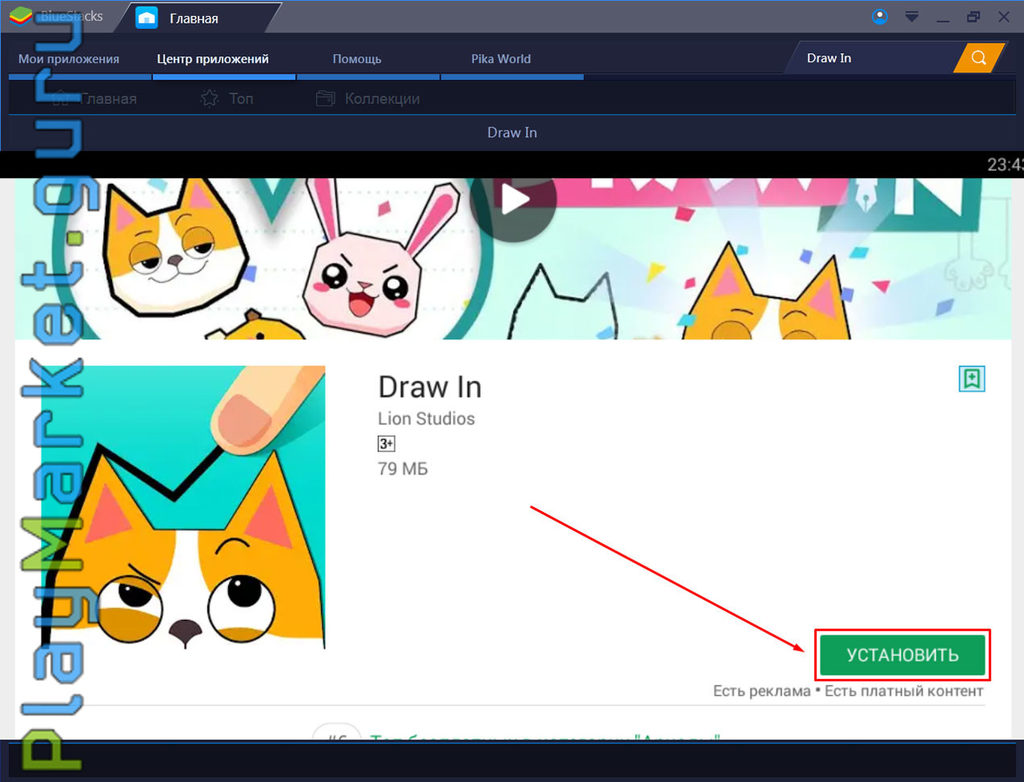Open the Lion Studios developer link
Image resolution: width=1024 pixels, height=782 pixels.
[x=426, y=419]
